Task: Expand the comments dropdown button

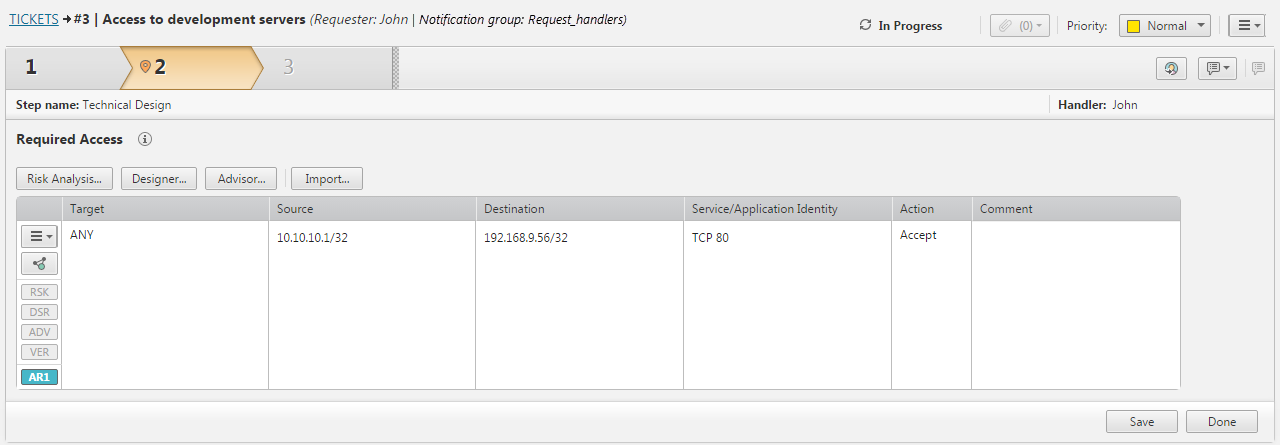Action: [1217, 68]
